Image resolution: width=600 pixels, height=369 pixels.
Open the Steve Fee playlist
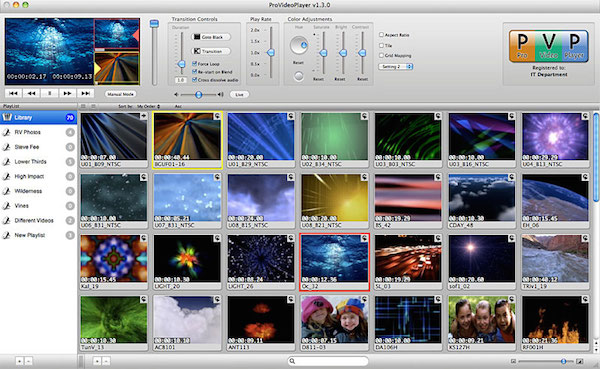(x=38, y=147)
